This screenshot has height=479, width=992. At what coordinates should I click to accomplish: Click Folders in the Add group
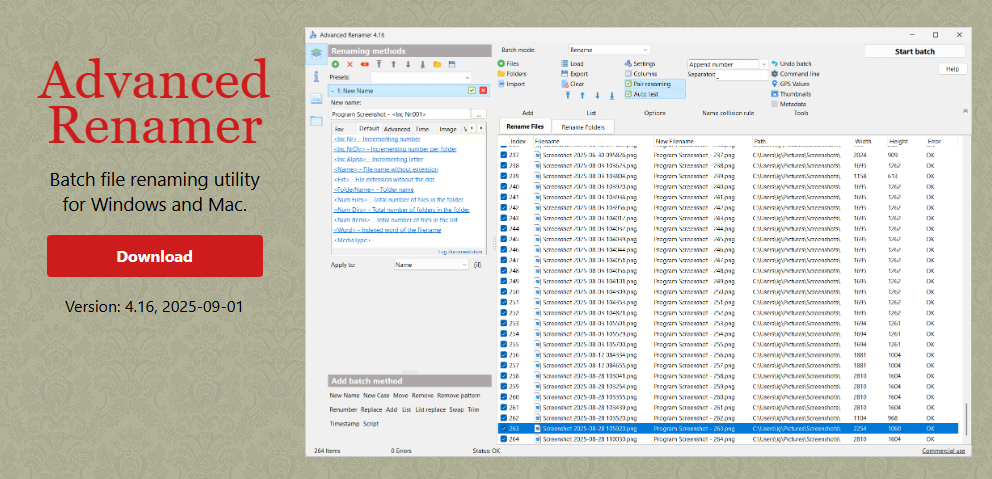coord(512,74)
